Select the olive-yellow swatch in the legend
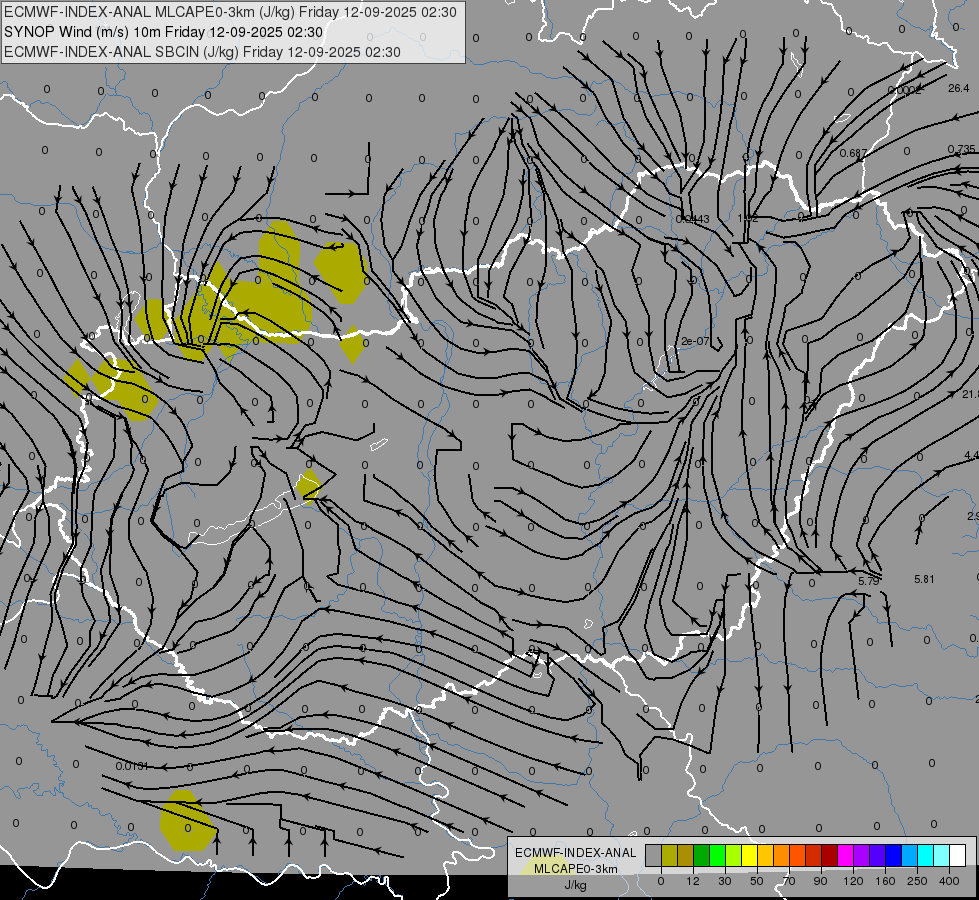979x900 pixels. (x=670, y=855)
